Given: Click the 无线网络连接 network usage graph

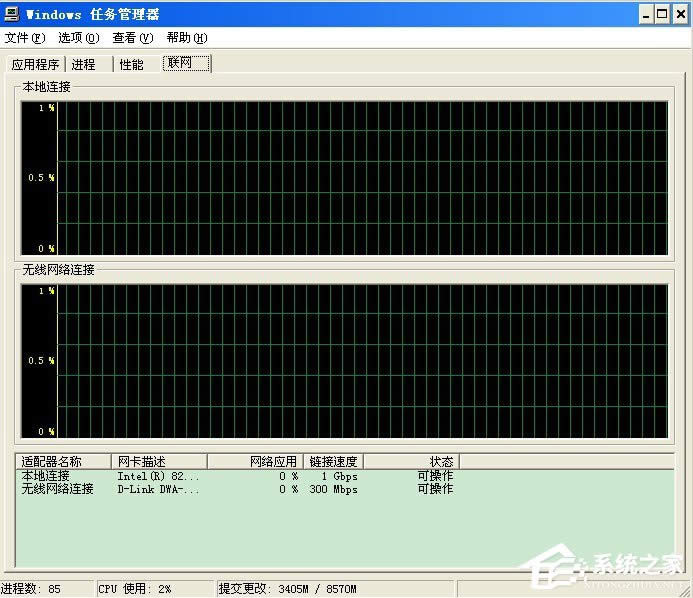Looking at the screenshot, I should point(361,360).
